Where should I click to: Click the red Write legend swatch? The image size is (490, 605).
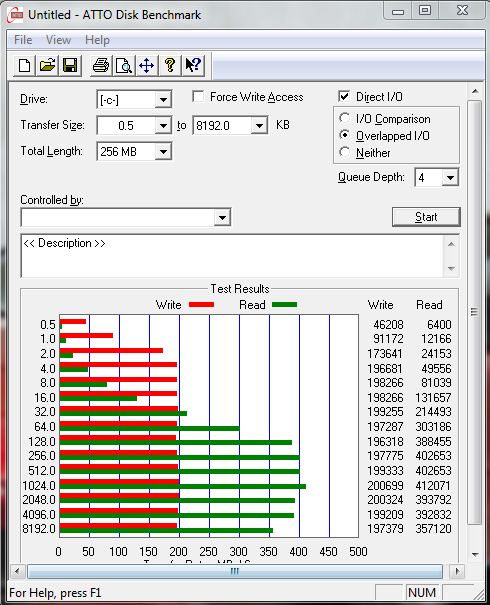[x=201, y=304]
